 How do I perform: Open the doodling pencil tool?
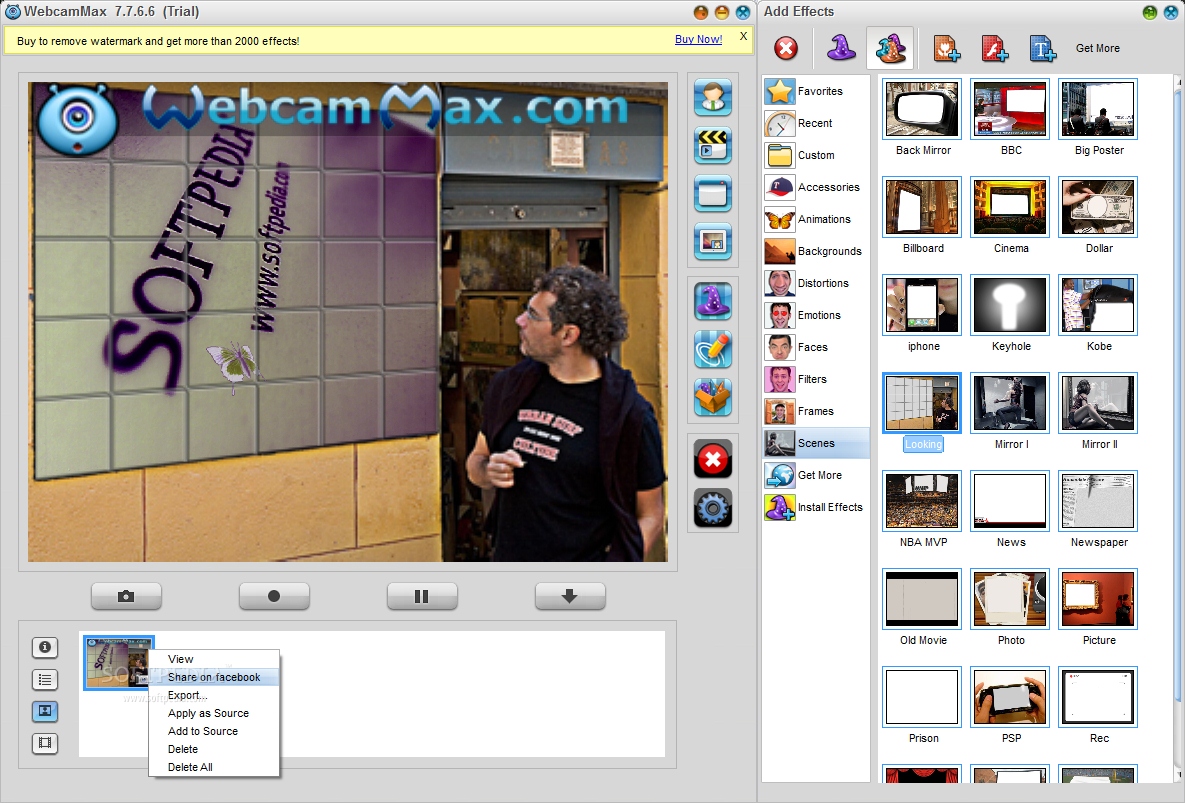point(713,349)
